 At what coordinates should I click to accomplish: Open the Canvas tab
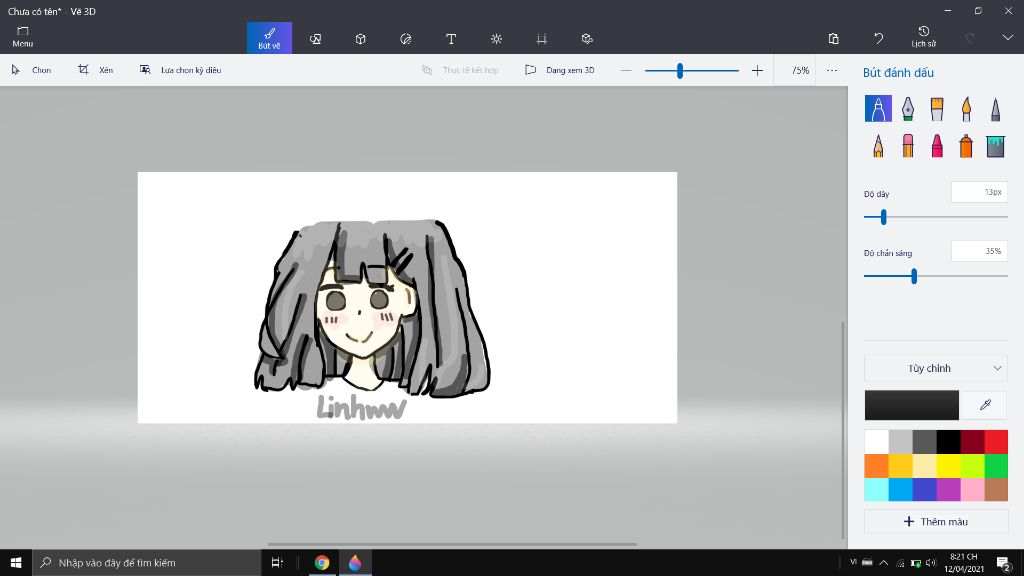click(541, 39)
